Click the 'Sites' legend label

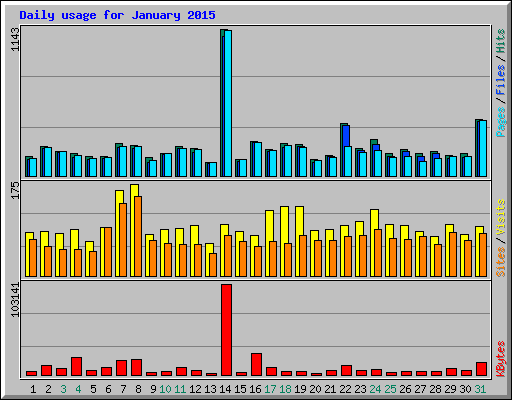[501, 262]
